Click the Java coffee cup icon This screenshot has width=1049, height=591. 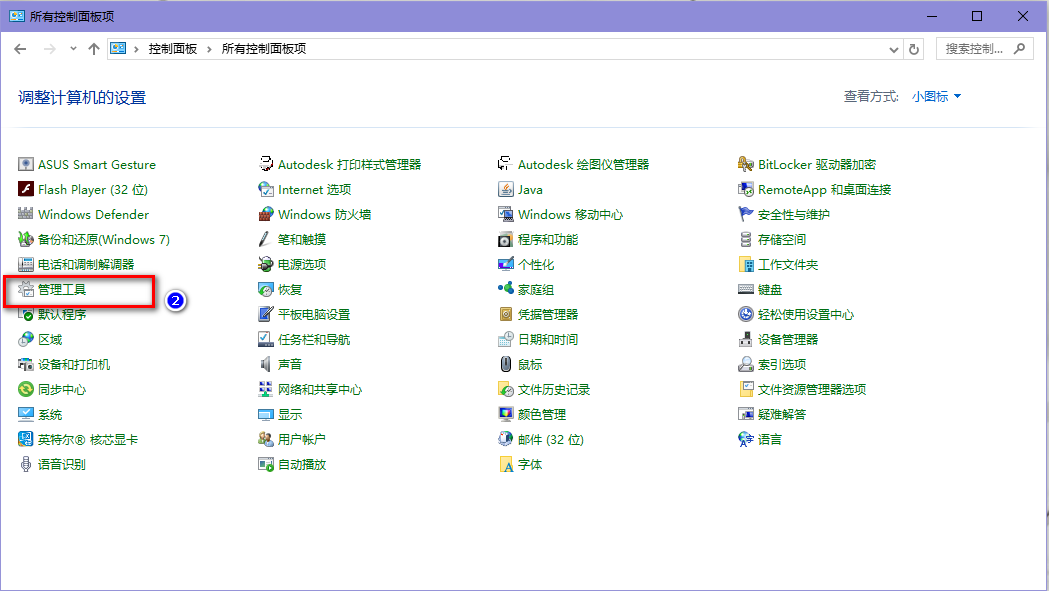[x=506, y=189]
